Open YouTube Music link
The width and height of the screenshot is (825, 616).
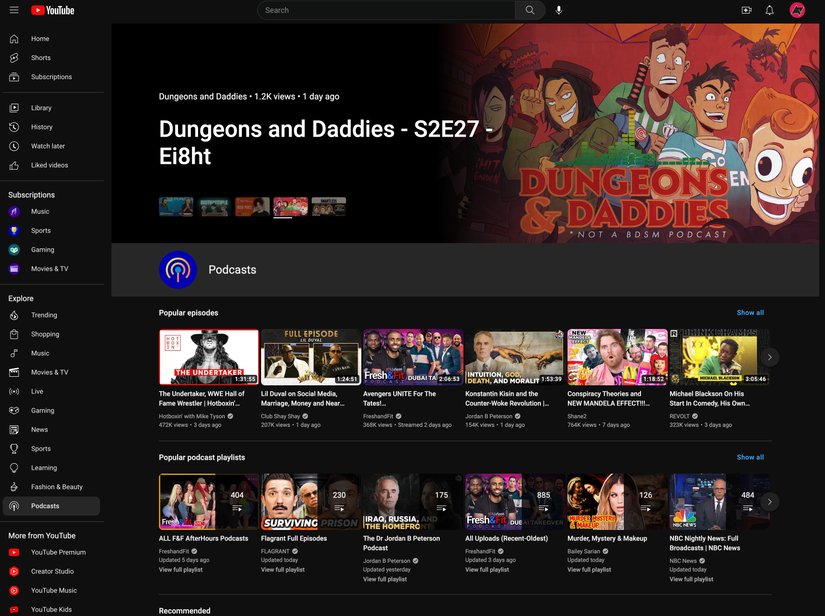(x=51, y=590)
